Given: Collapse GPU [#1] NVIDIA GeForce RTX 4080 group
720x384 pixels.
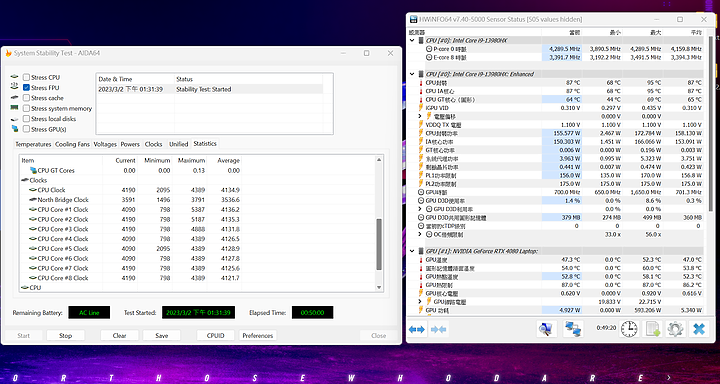Looking at the screenshot, I should (x=412, y=251).
